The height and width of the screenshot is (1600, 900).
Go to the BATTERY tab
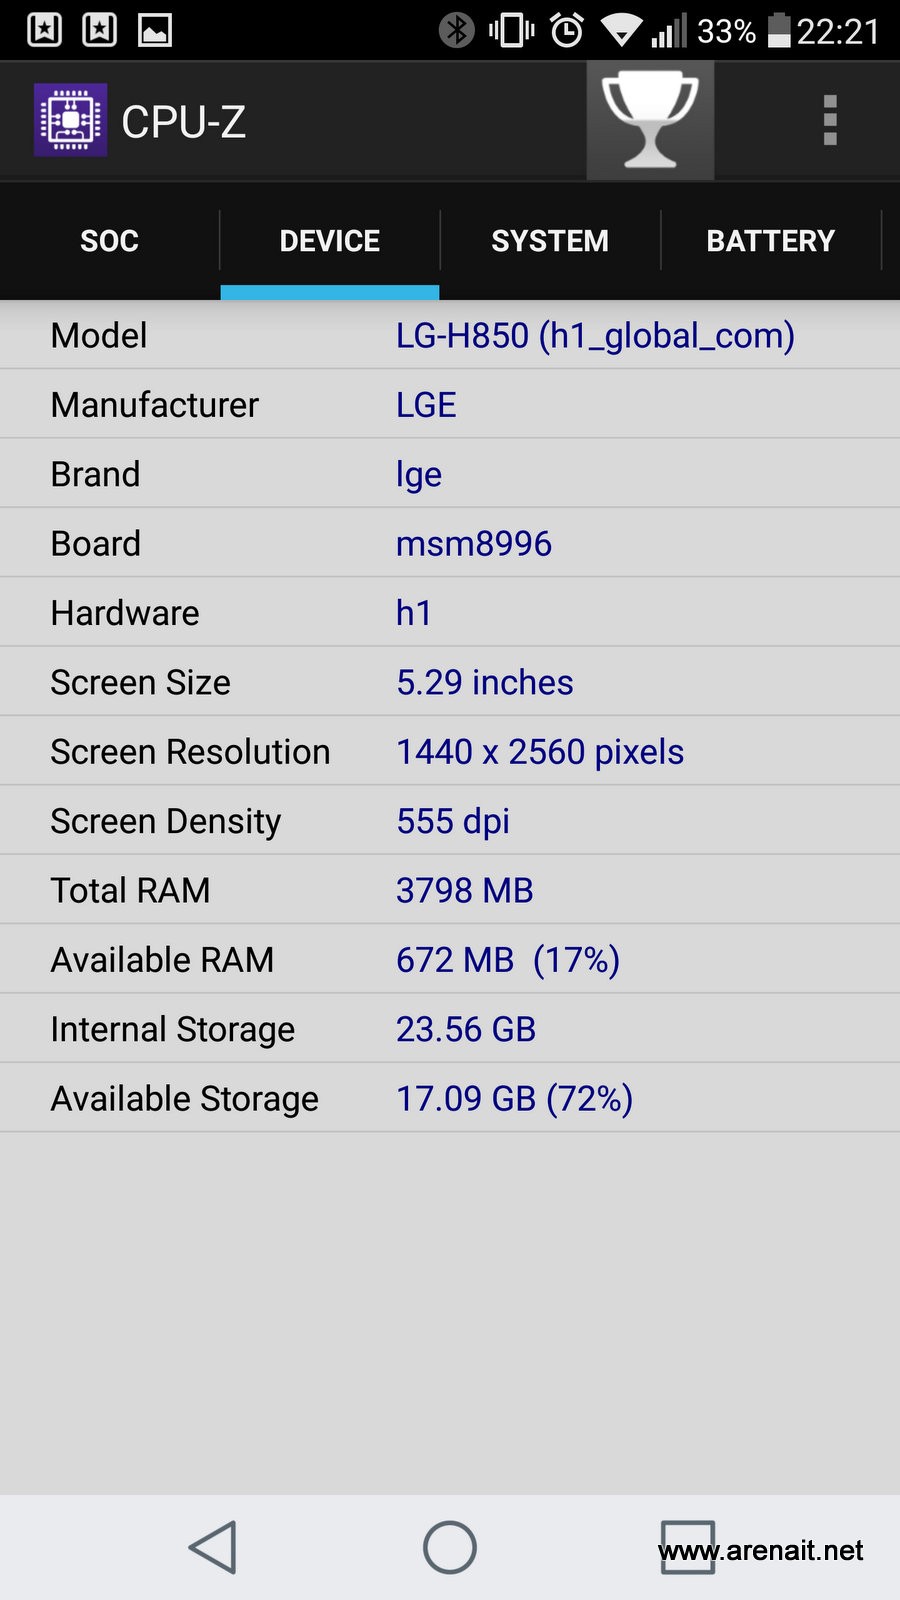[x=770, y=241]
